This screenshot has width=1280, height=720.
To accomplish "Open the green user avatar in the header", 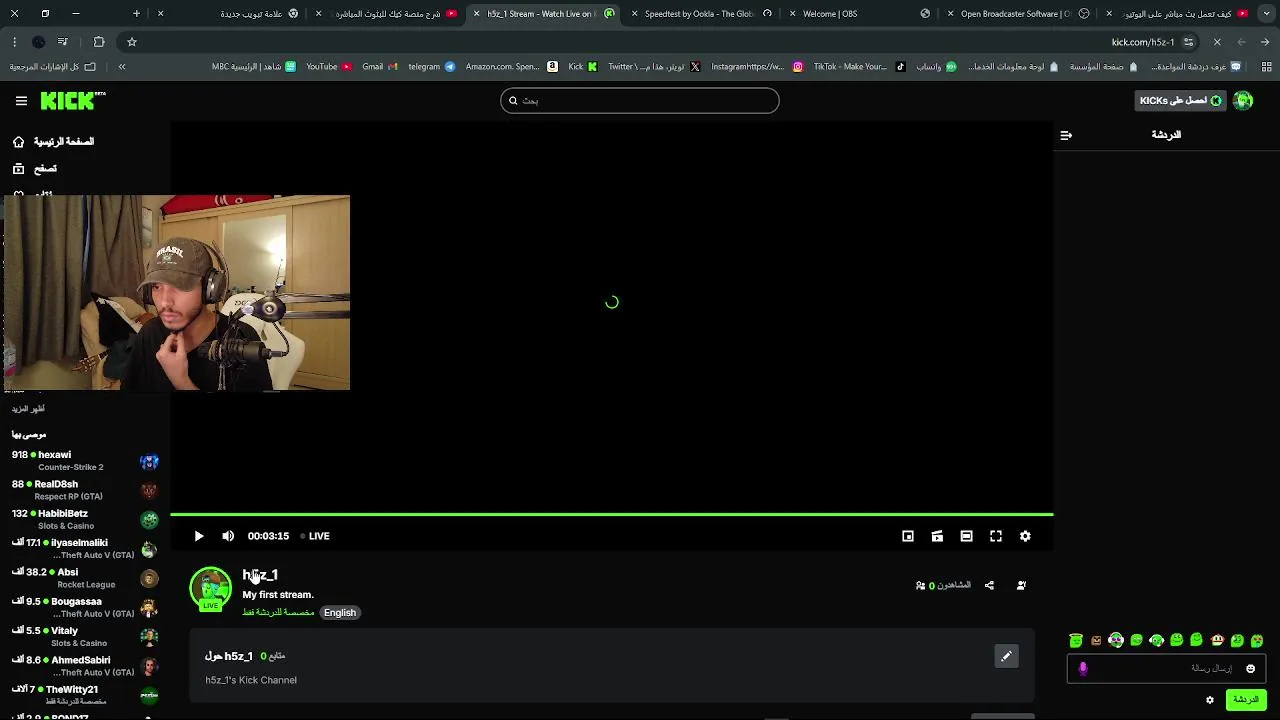I will (x=1243, y=100).
